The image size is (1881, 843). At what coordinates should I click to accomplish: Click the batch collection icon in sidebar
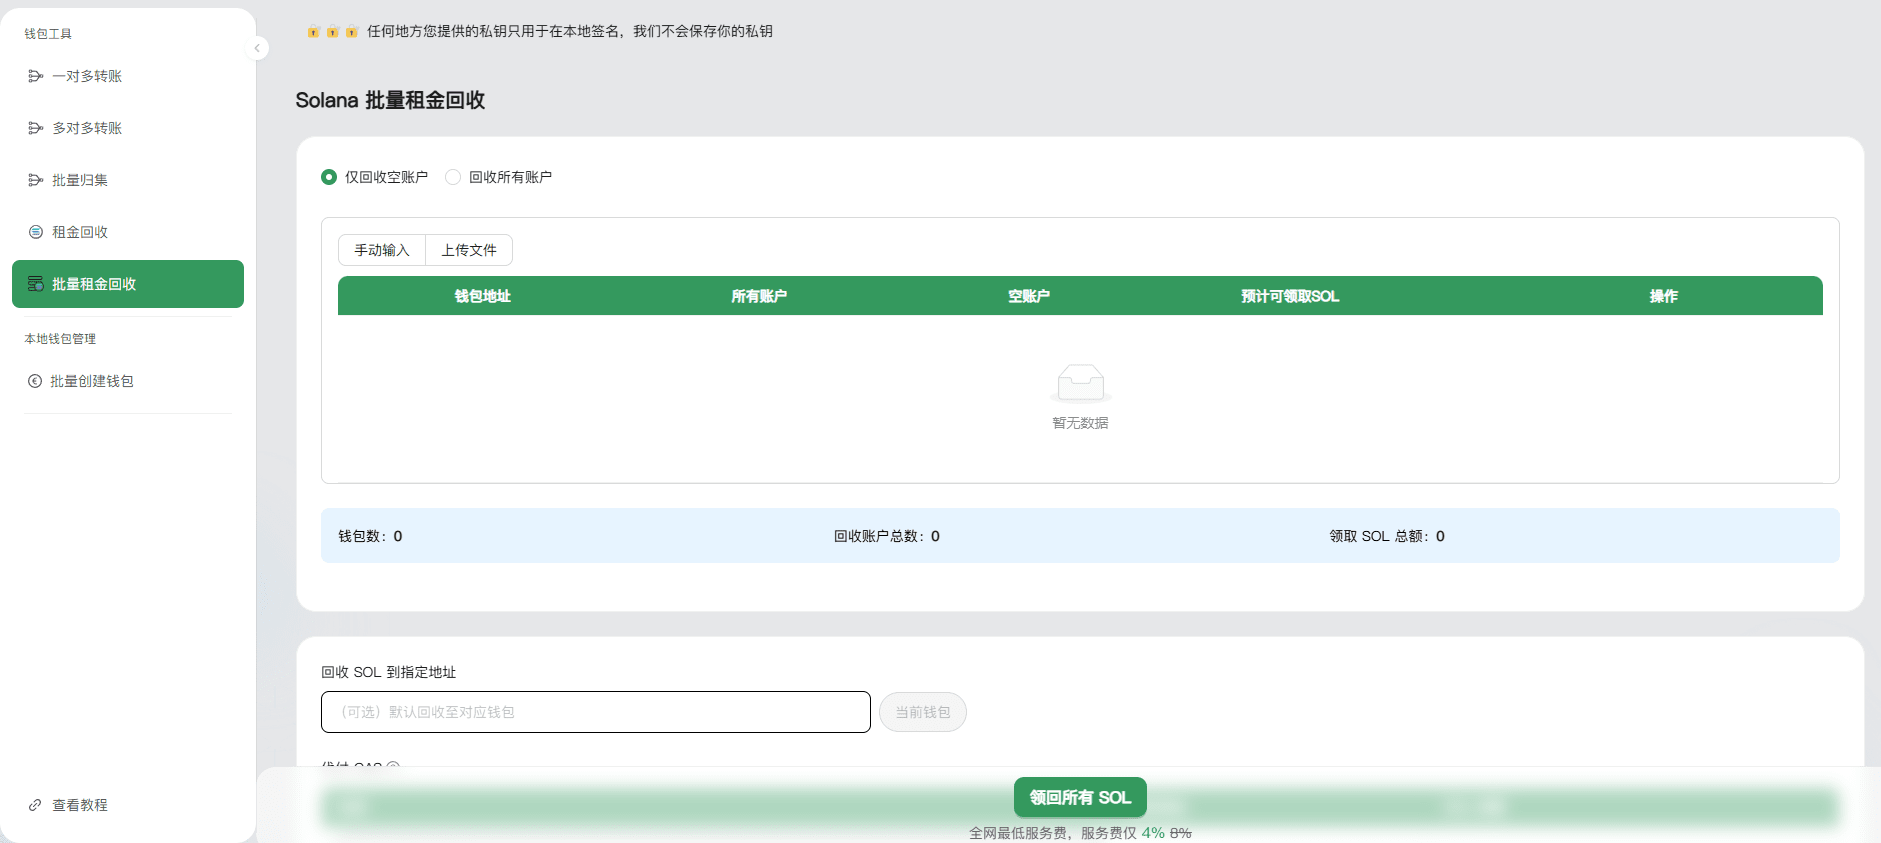35,180
